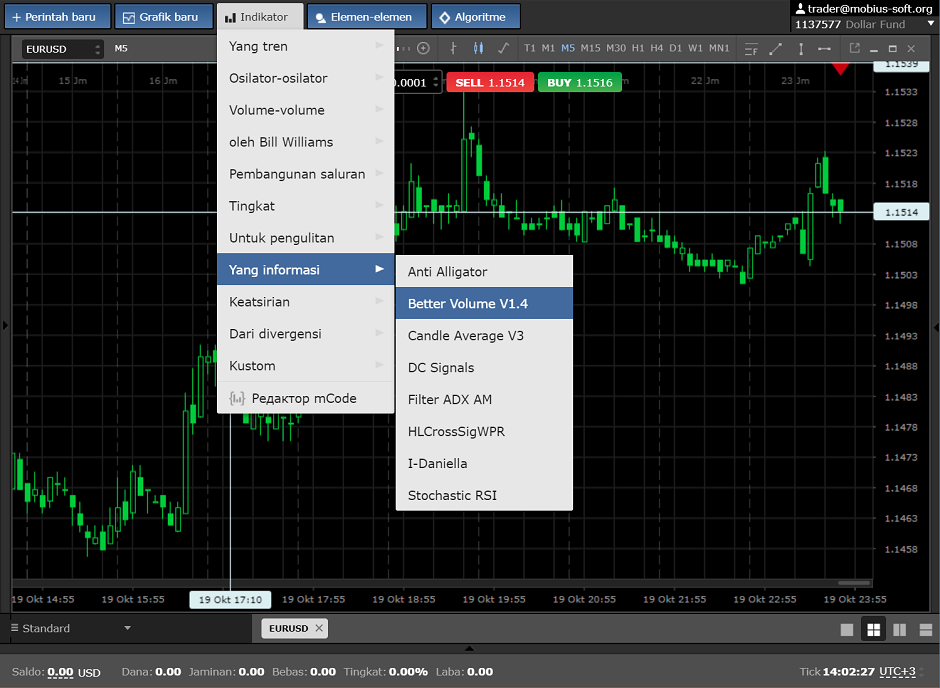Choose the stacked rows layout icon
Image resolution: width=940 pixels, height=688 pixels.
925,629
